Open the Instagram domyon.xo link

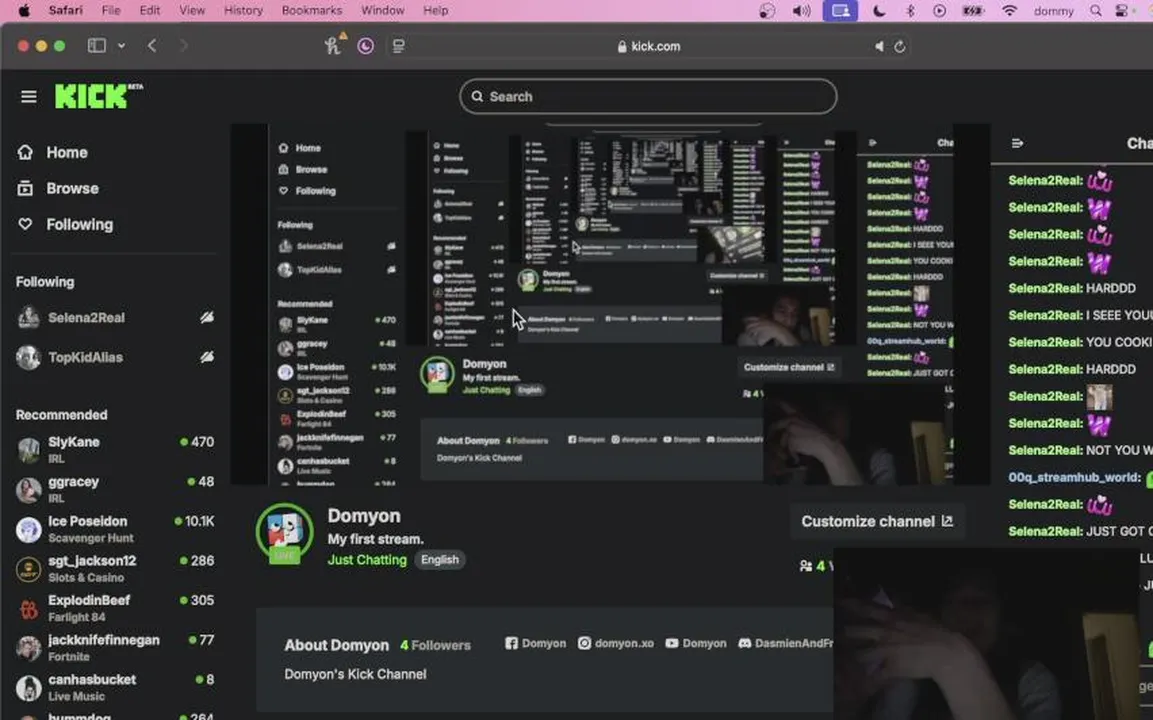pyautogui.click(x=615, y=643)
